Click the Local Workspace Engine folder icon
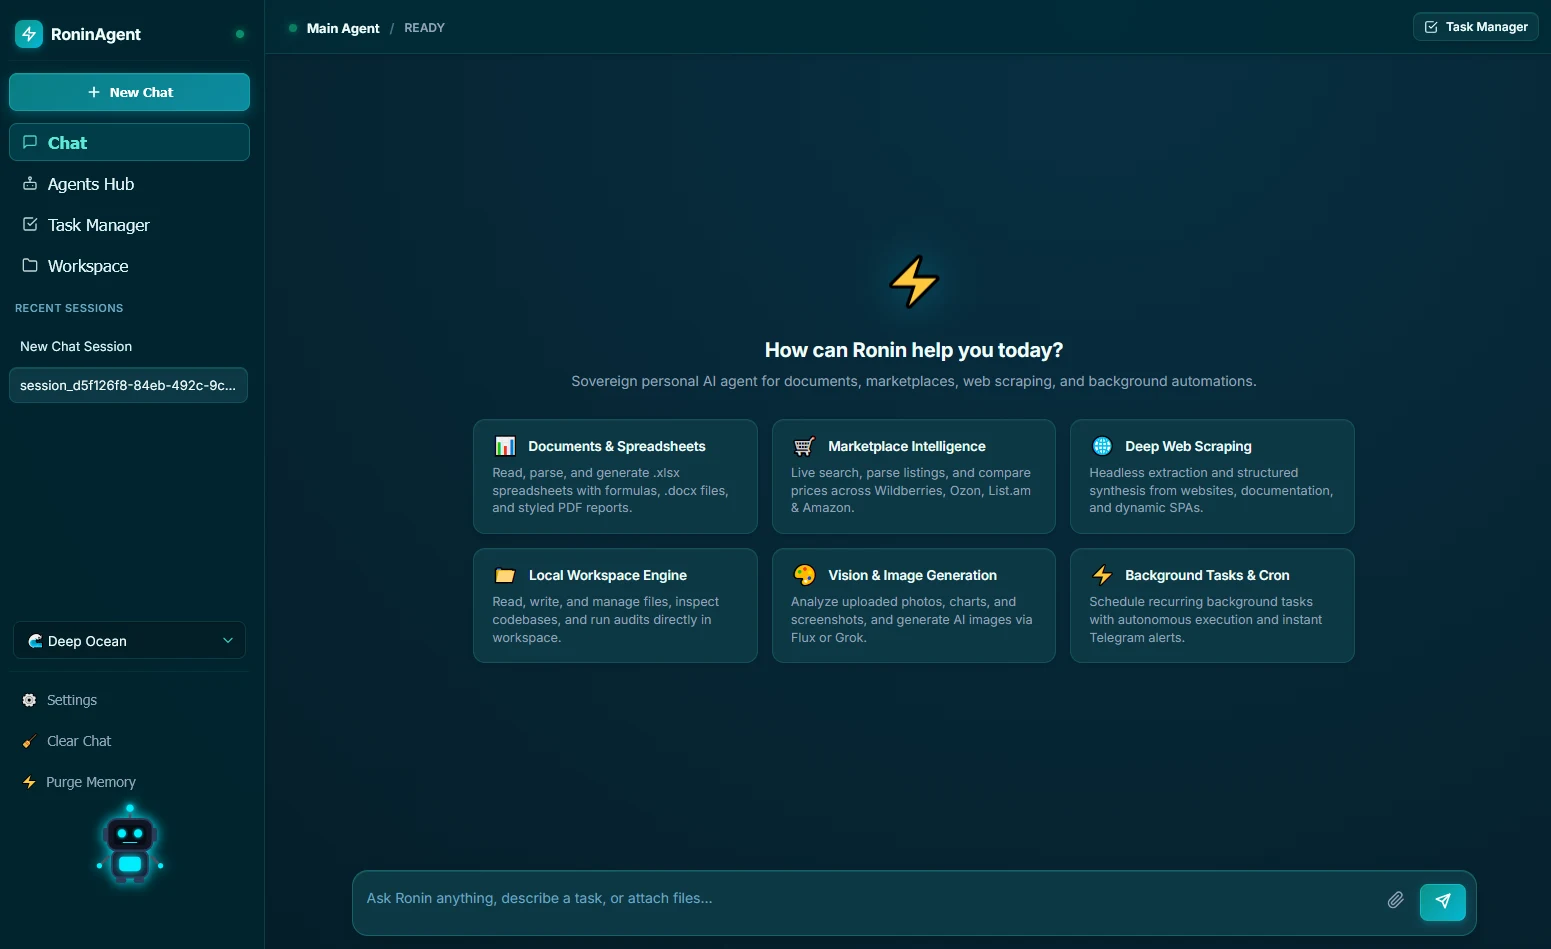 point(505,575)
